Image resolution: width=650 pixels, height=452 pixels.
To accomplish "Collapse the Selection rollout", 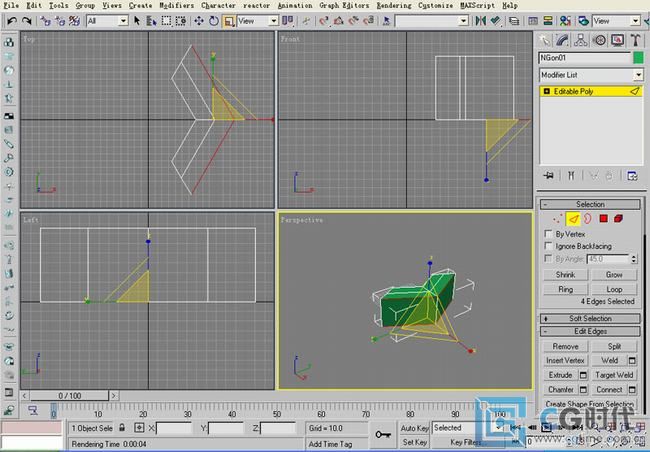I will [x=590, y=204].
